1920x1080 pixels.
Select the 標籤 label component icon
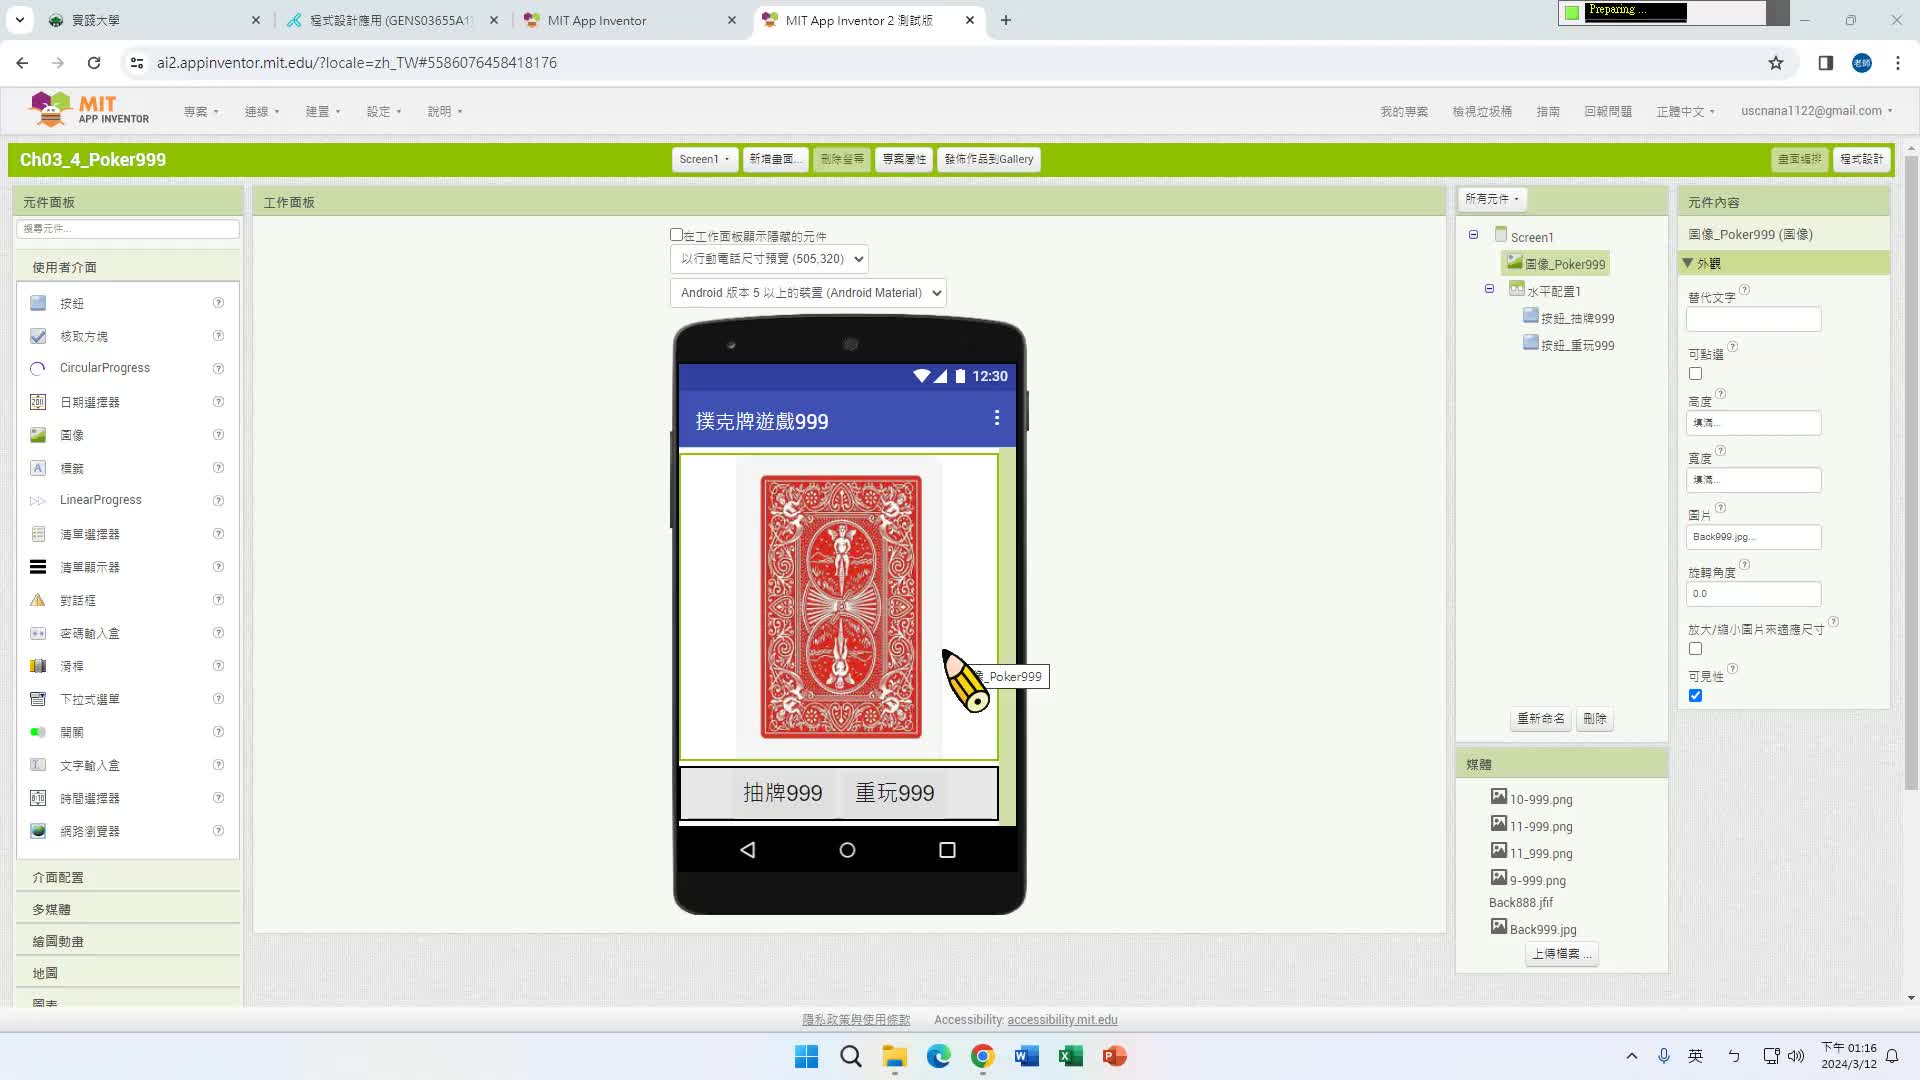point(38,468)
